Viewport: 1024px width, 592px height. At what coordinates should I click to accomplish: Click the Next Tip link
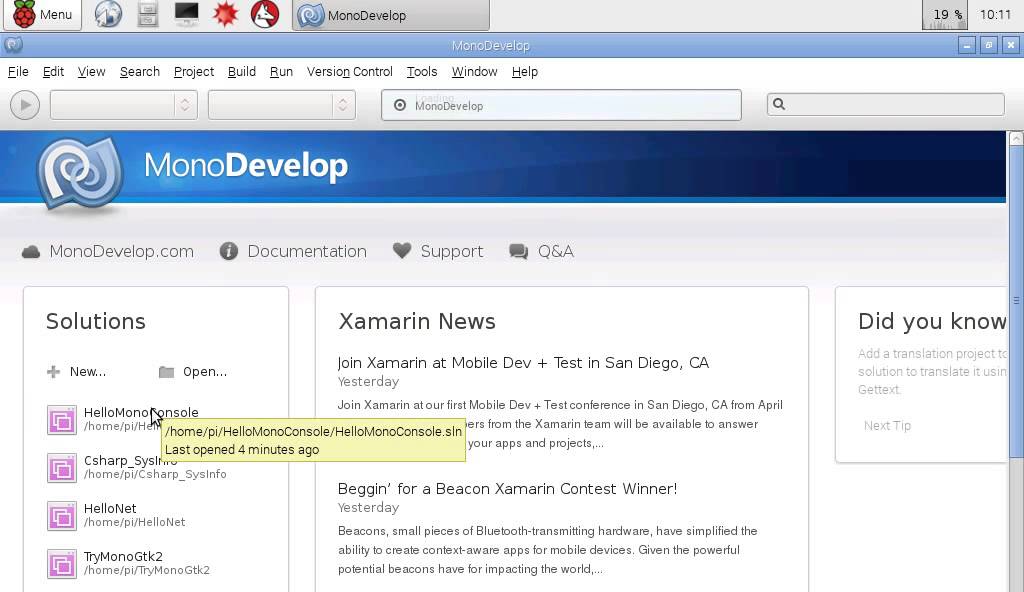tap(887, 425)
